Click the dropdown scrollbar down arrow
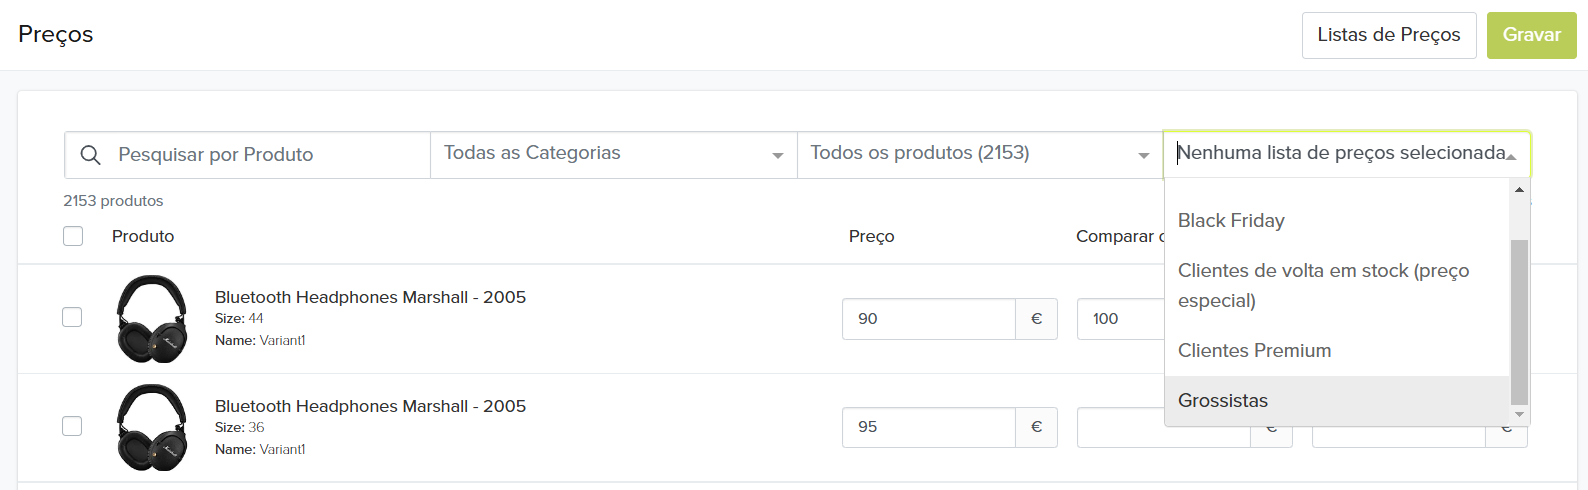 tap(1520, 414)
